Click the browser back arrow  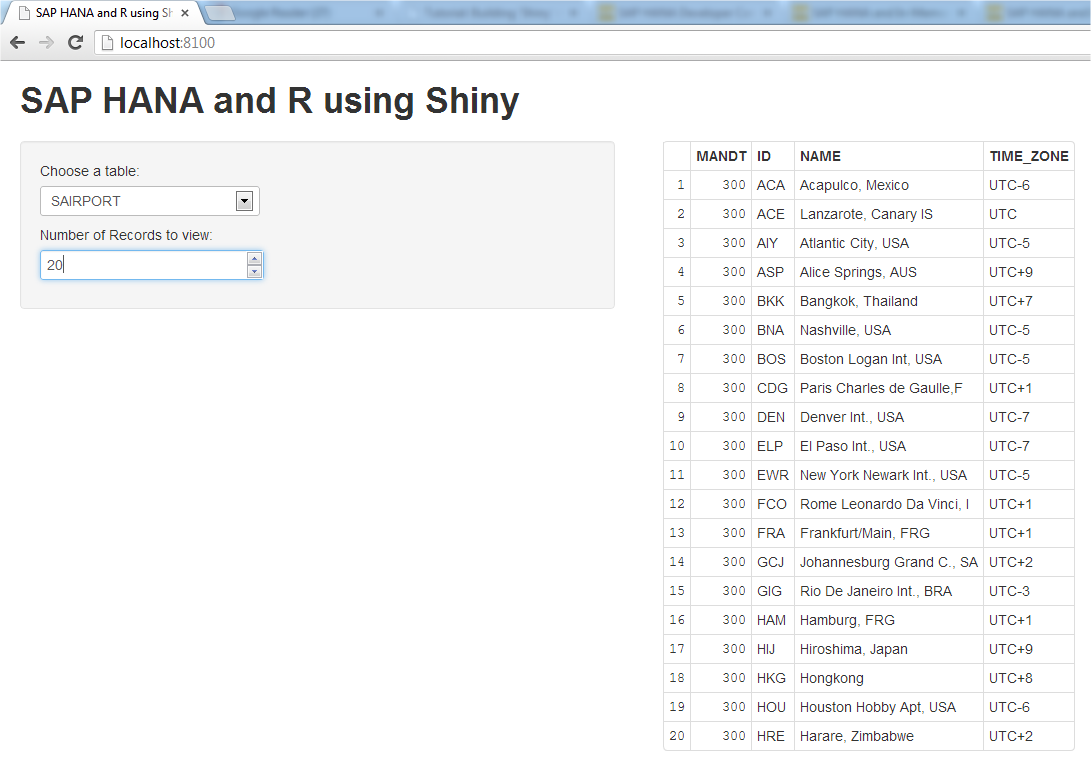click(x=18, y=43)
